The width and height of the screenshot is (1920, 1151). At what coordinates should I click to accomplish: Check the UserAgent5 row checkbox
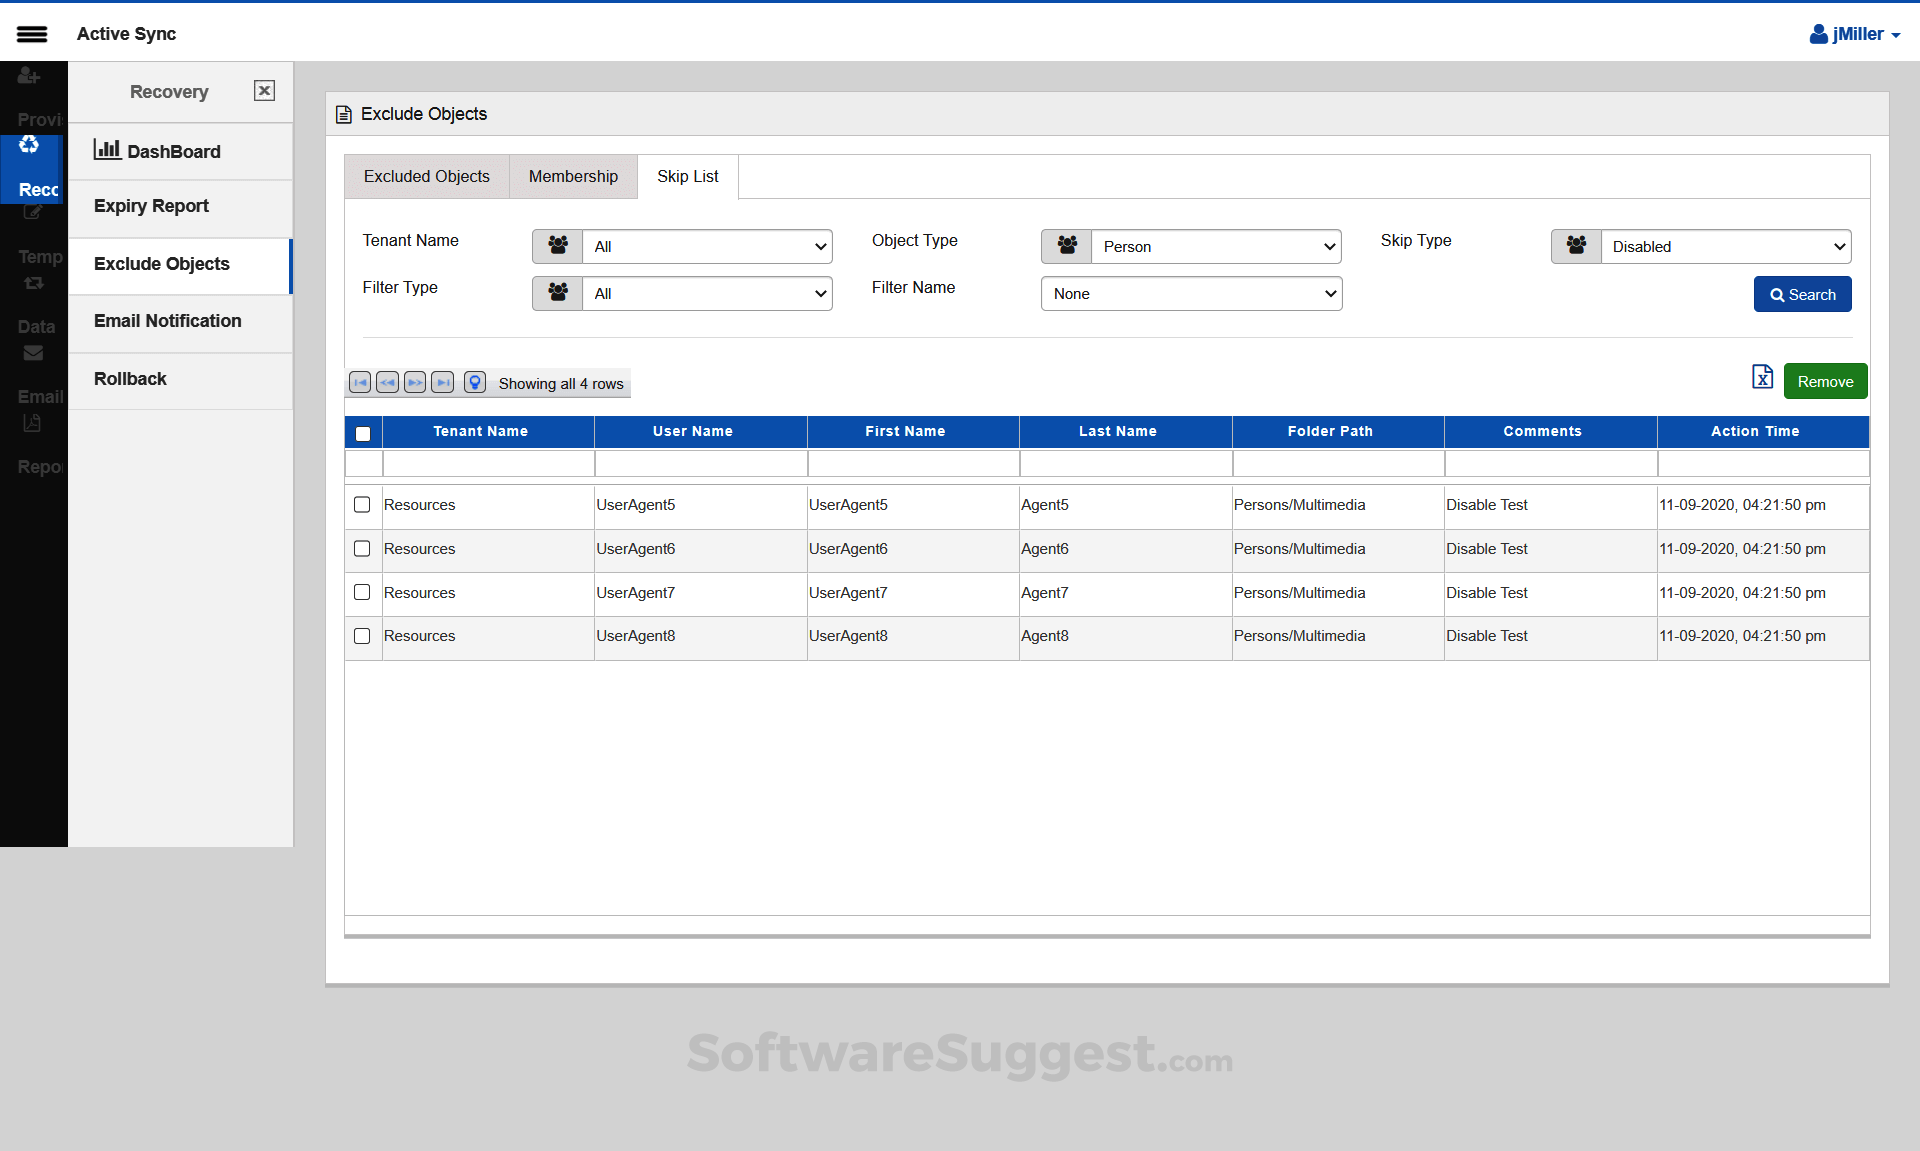pyautogui.click(x=362, y=505)
